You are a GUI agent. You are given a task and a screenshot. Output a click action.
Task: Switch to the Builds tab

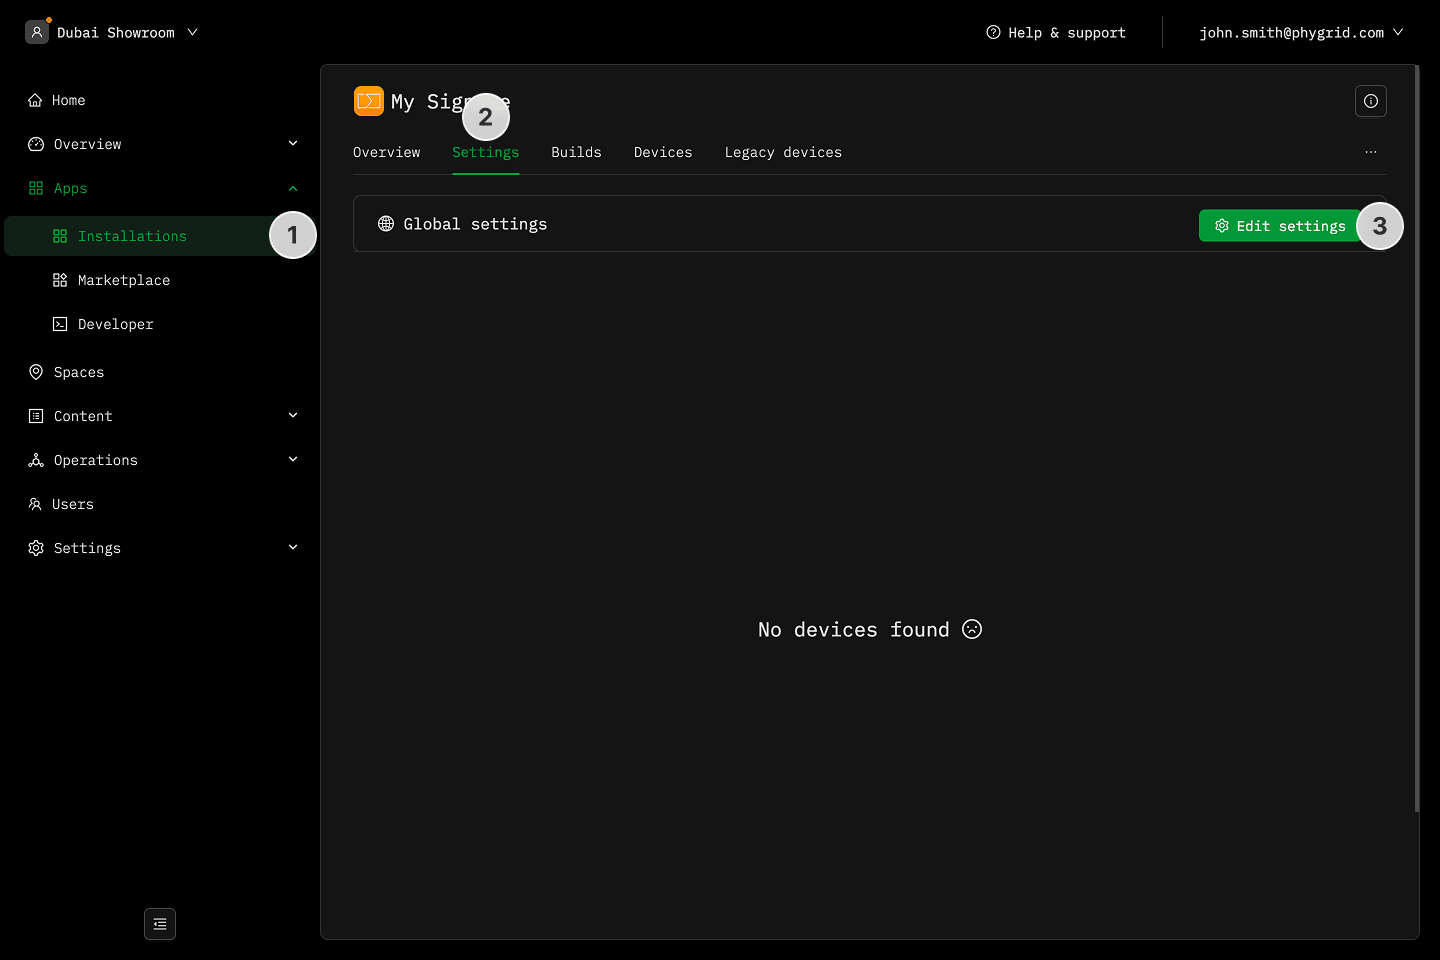(576, 152)
